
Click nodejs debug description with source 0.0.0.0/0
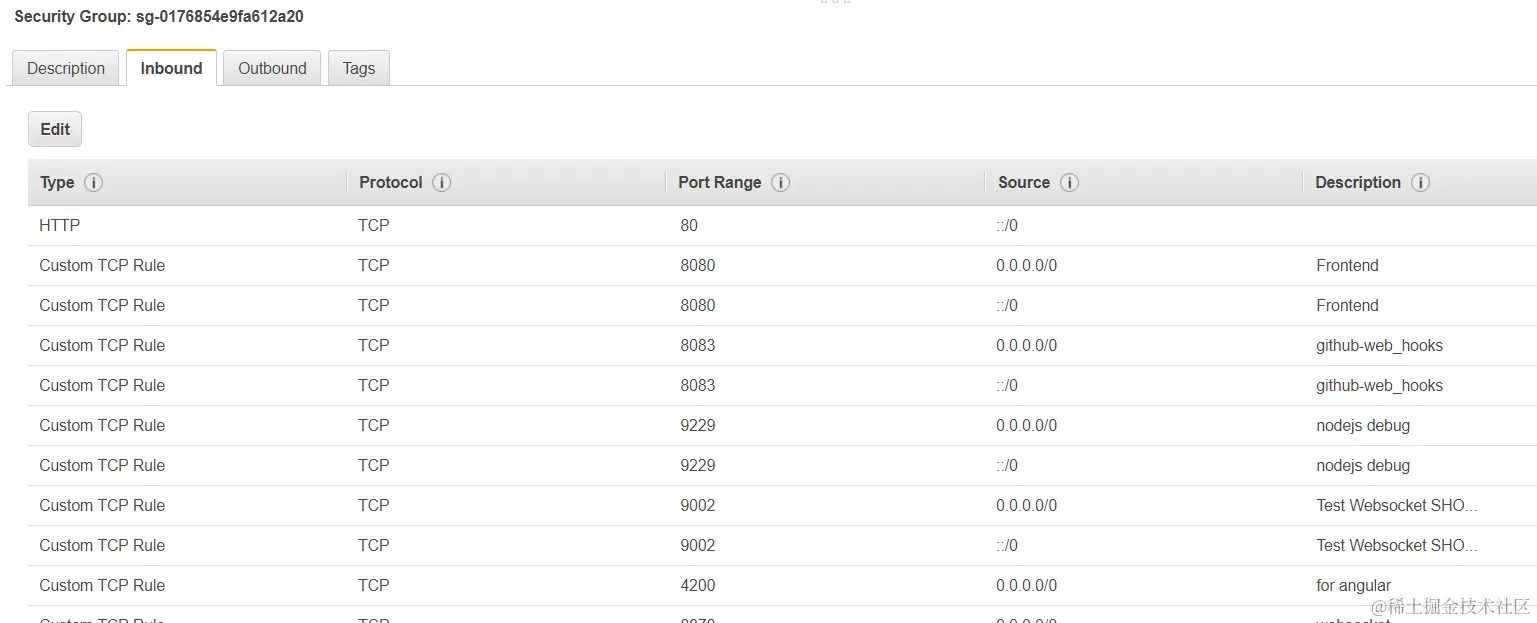coord(1363,425)
